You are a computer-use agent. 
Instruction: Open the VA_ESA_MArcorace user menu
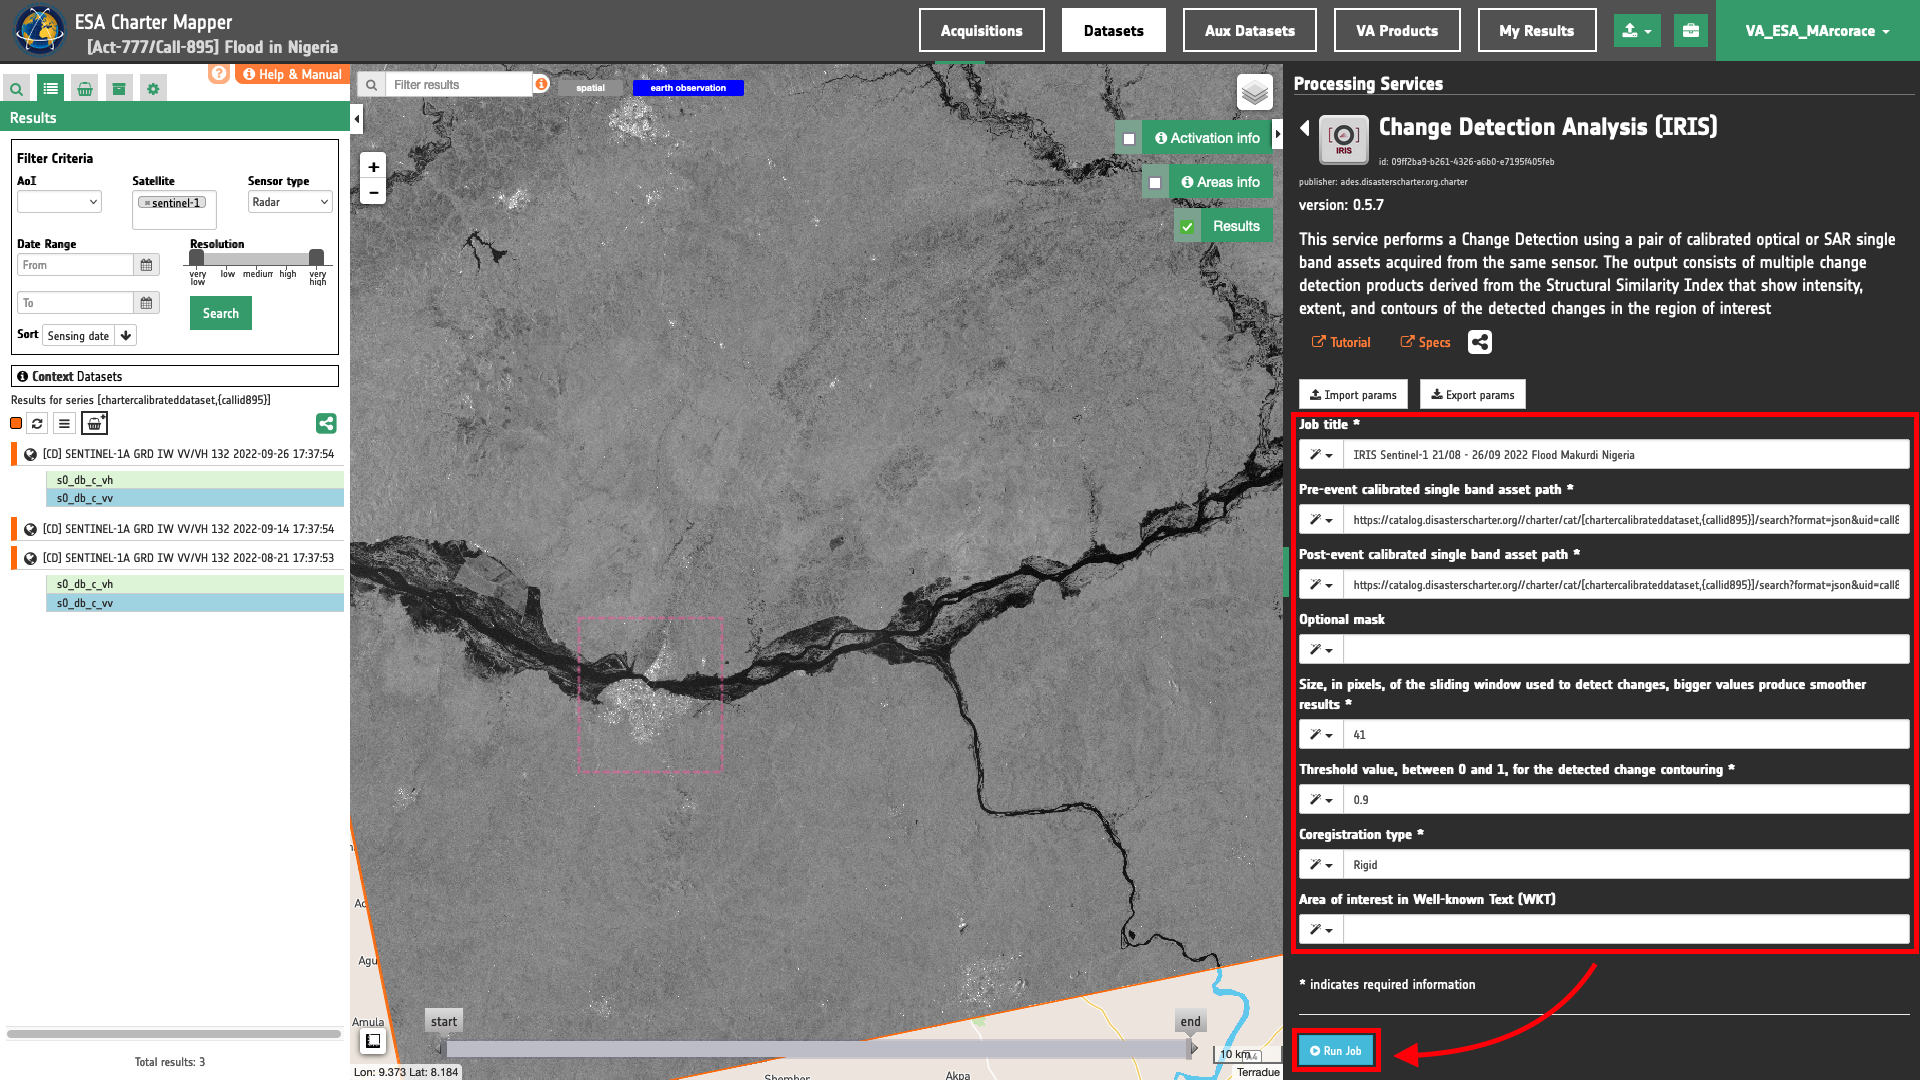point(1817,31)
